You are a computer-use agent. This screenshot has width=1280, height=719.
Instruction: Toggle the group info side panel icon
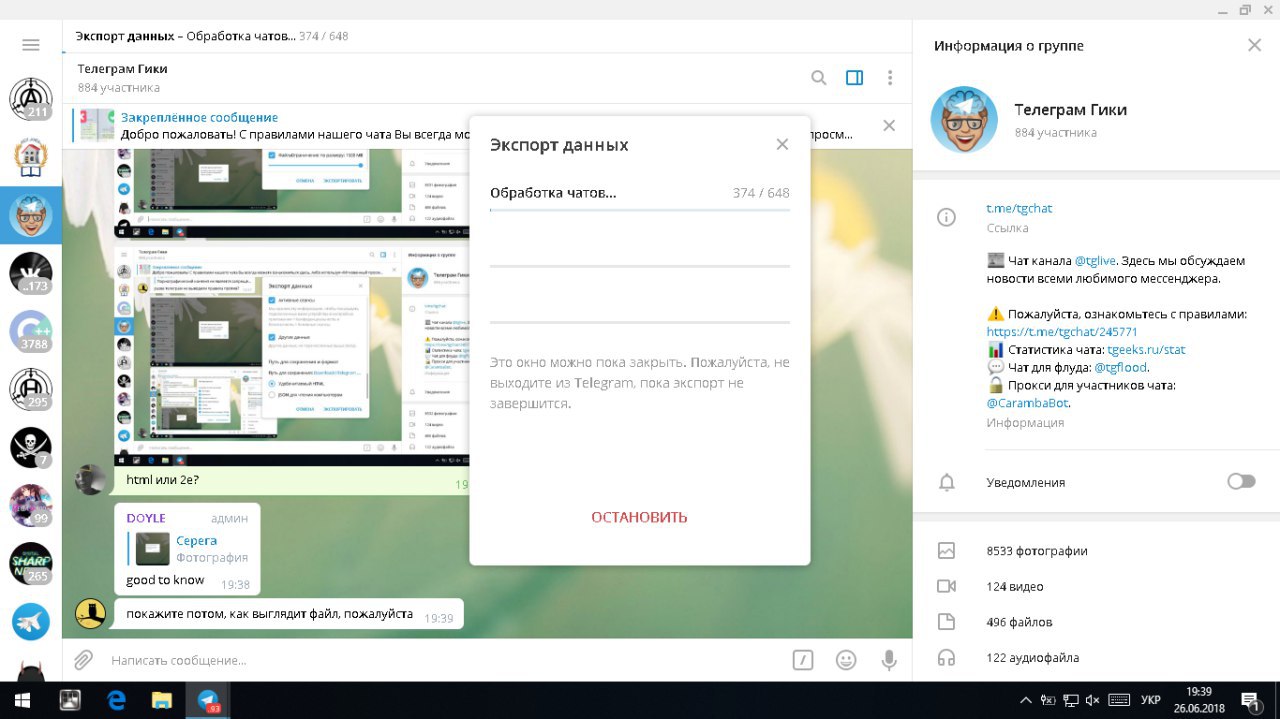[855, 78]
